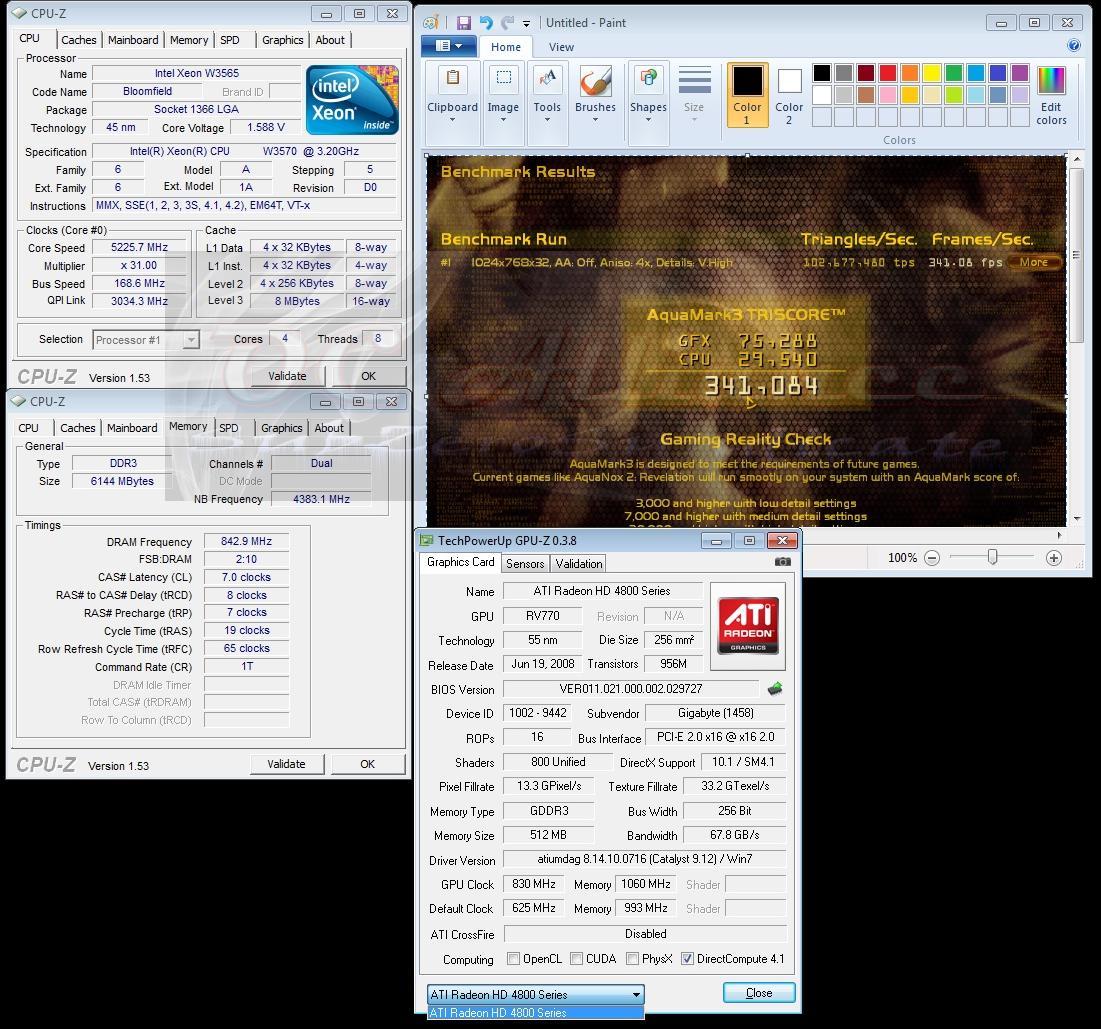Toggle the CUDA checkbox in GPU-Z
The image size is (1101, 1029).
(576, 959)
